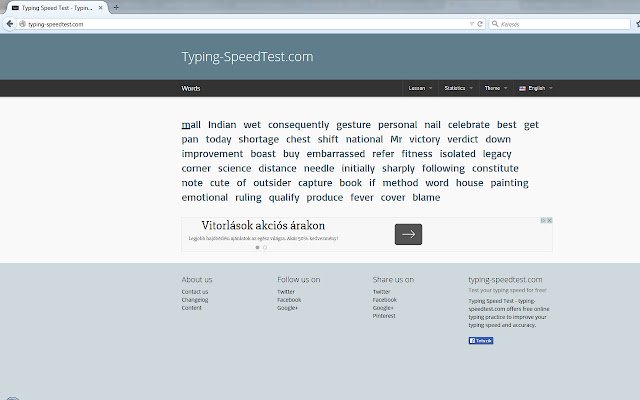
Task: Click the word 'blame' in typing text
Action: click(x=426, y=198)
